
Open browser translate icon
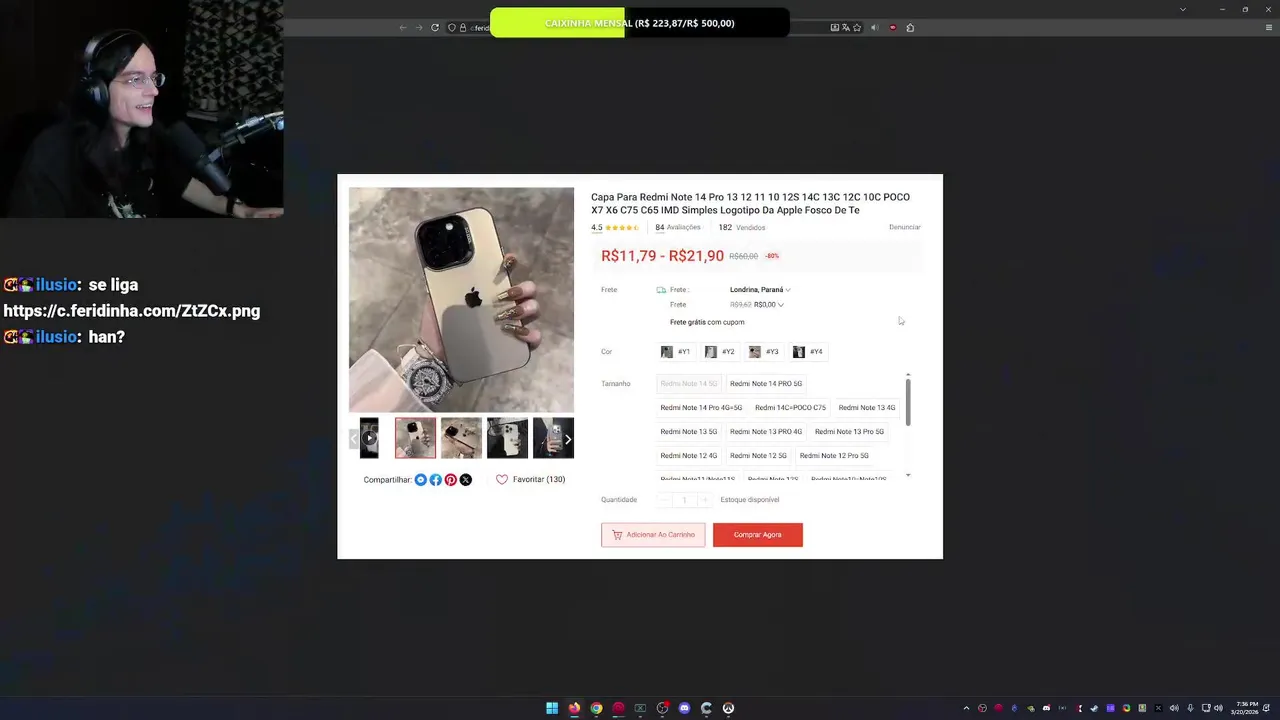(846, 27)
